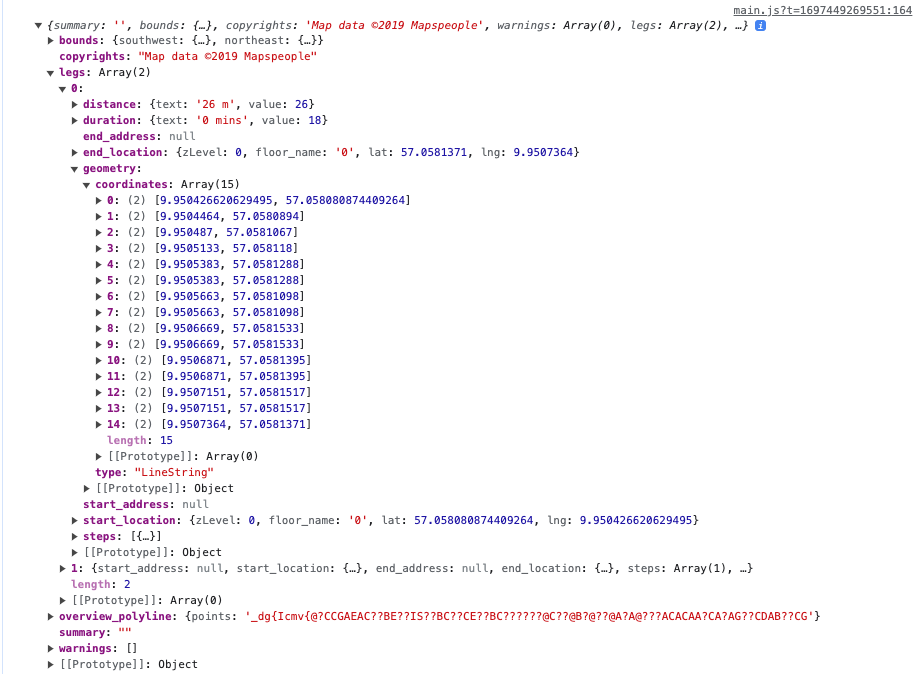The height and width of the screenshot is (674, 919).
Task: Expand the distance object with '26 m'
Action: coord(75,105)
